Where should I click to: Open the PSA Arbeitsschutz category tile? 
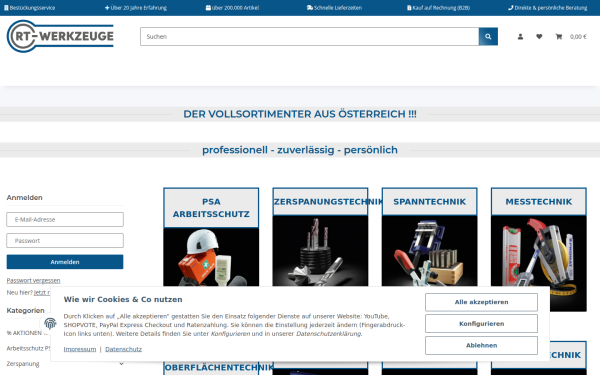211,237
